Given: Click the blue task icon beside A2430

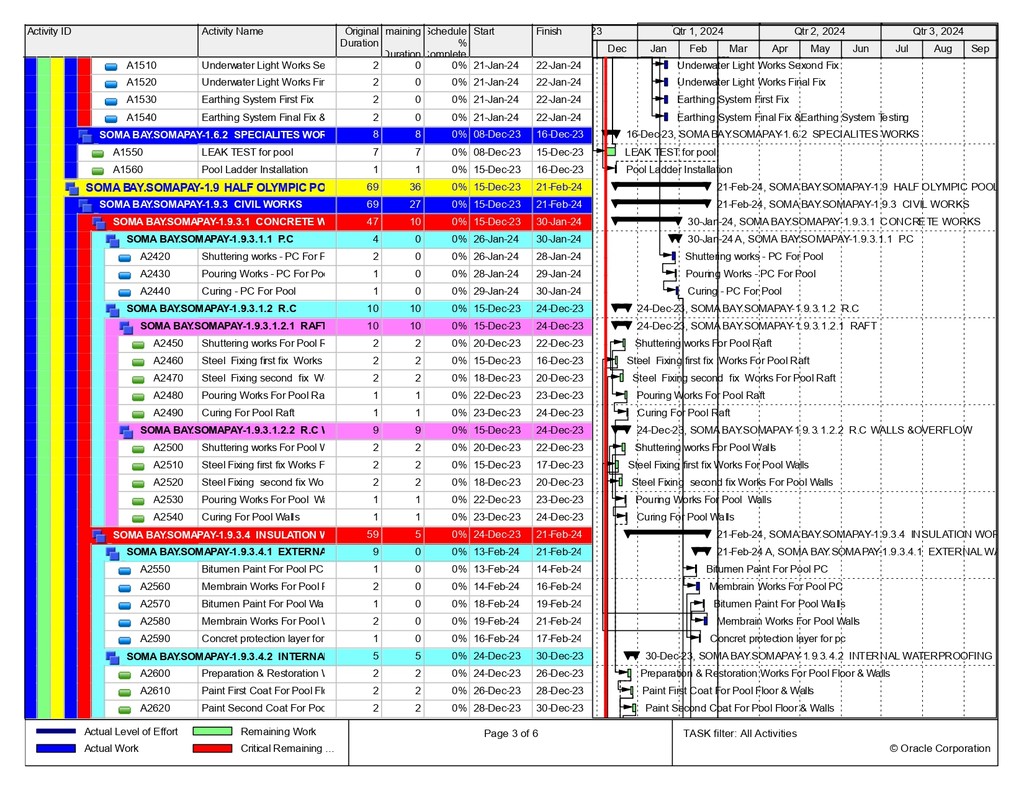Looking at the screenshot, I should tap(125, 275).
